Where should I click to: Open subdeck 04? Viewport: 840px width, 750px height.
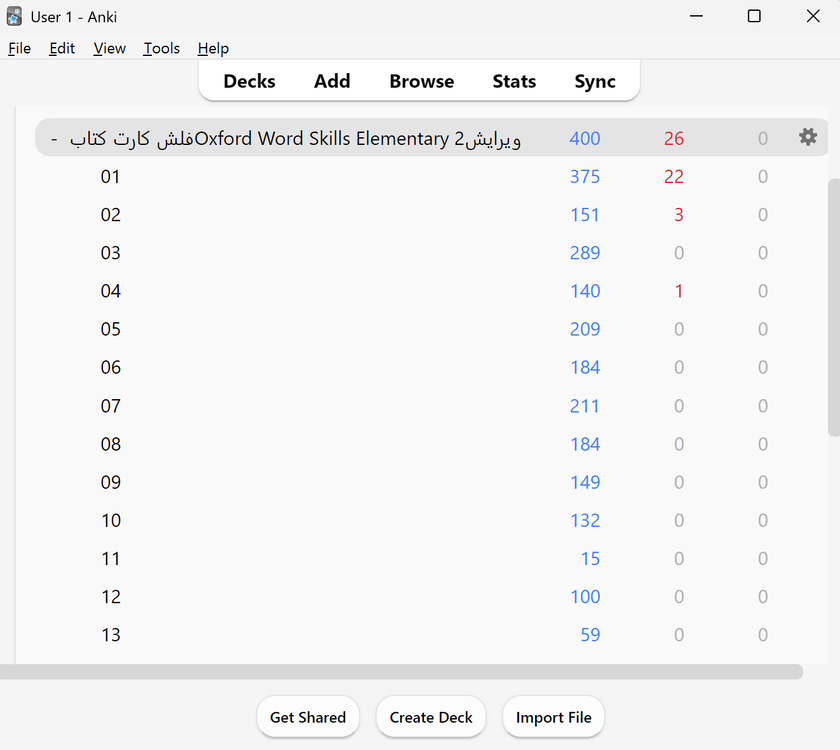[x=110, y=291]
